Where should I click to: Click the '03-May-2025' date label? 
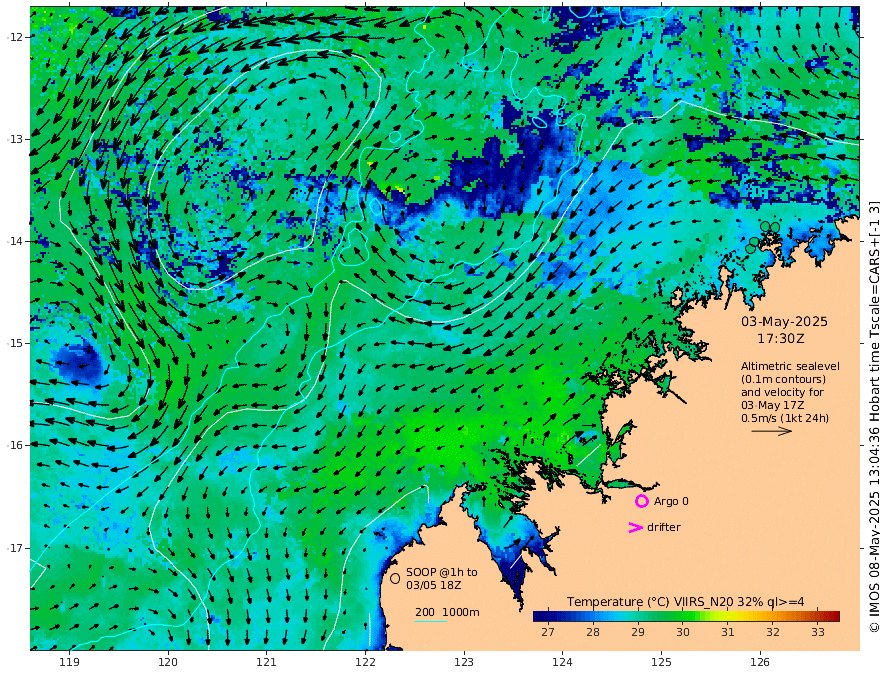coord(784,321)
